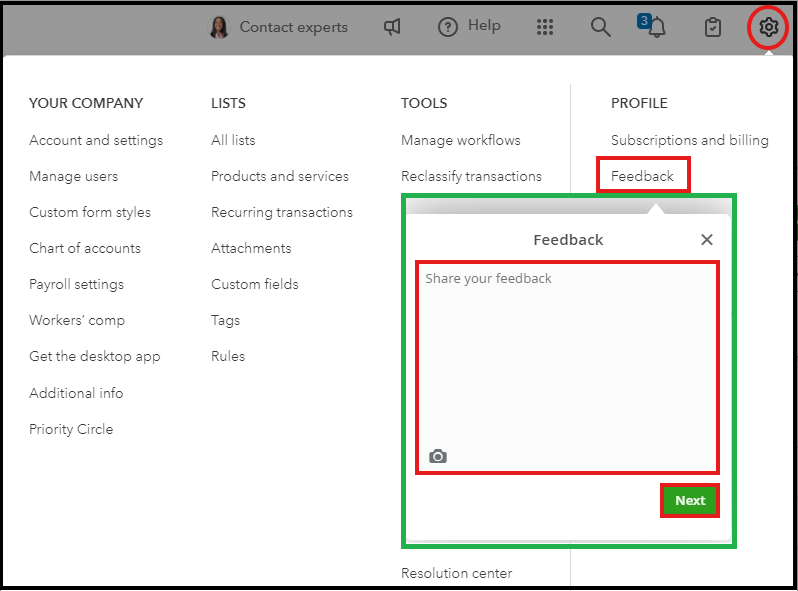The image size is (798, 591).
Task: Select Manage users
Action: 73,176
